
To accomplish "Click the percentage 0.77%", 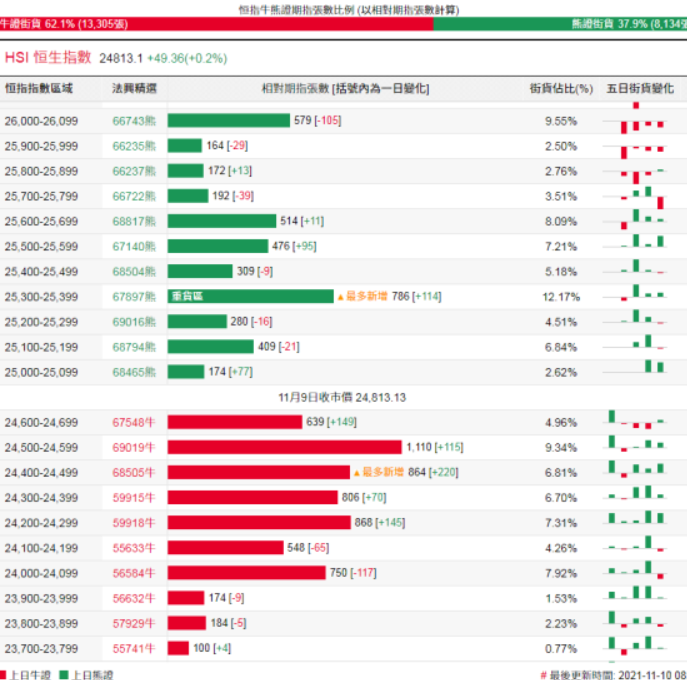I will point(561,649).
